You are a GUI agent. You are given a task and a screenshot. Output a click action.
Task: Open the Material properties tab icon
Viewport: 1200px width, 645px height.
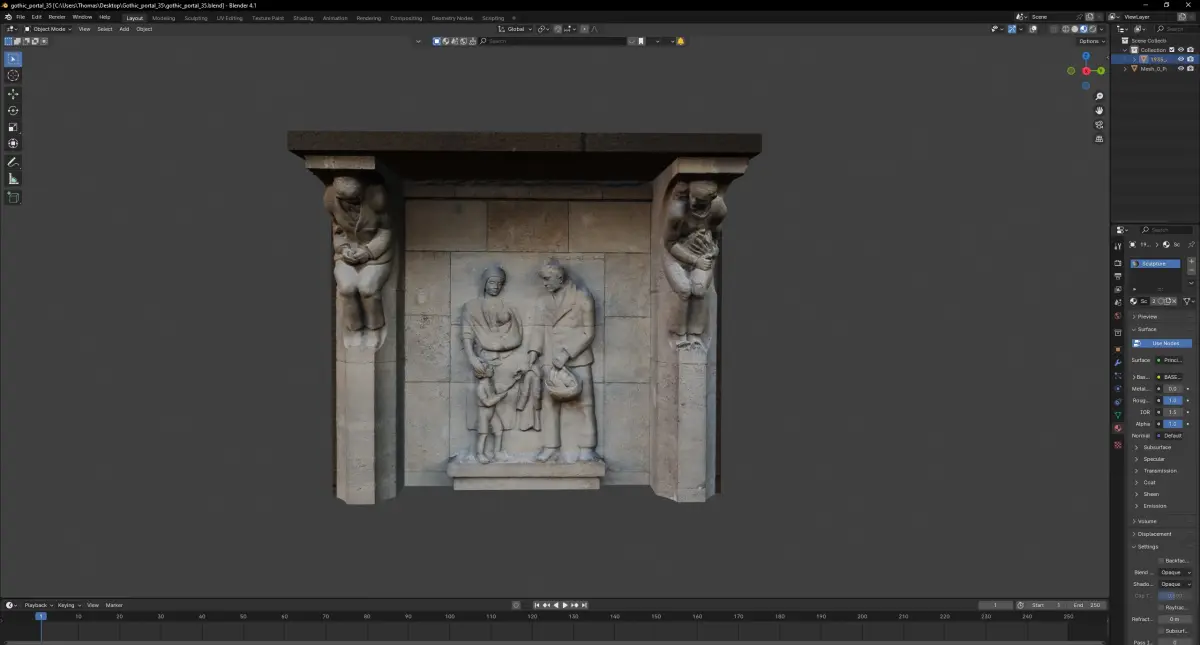(1118, 428)
